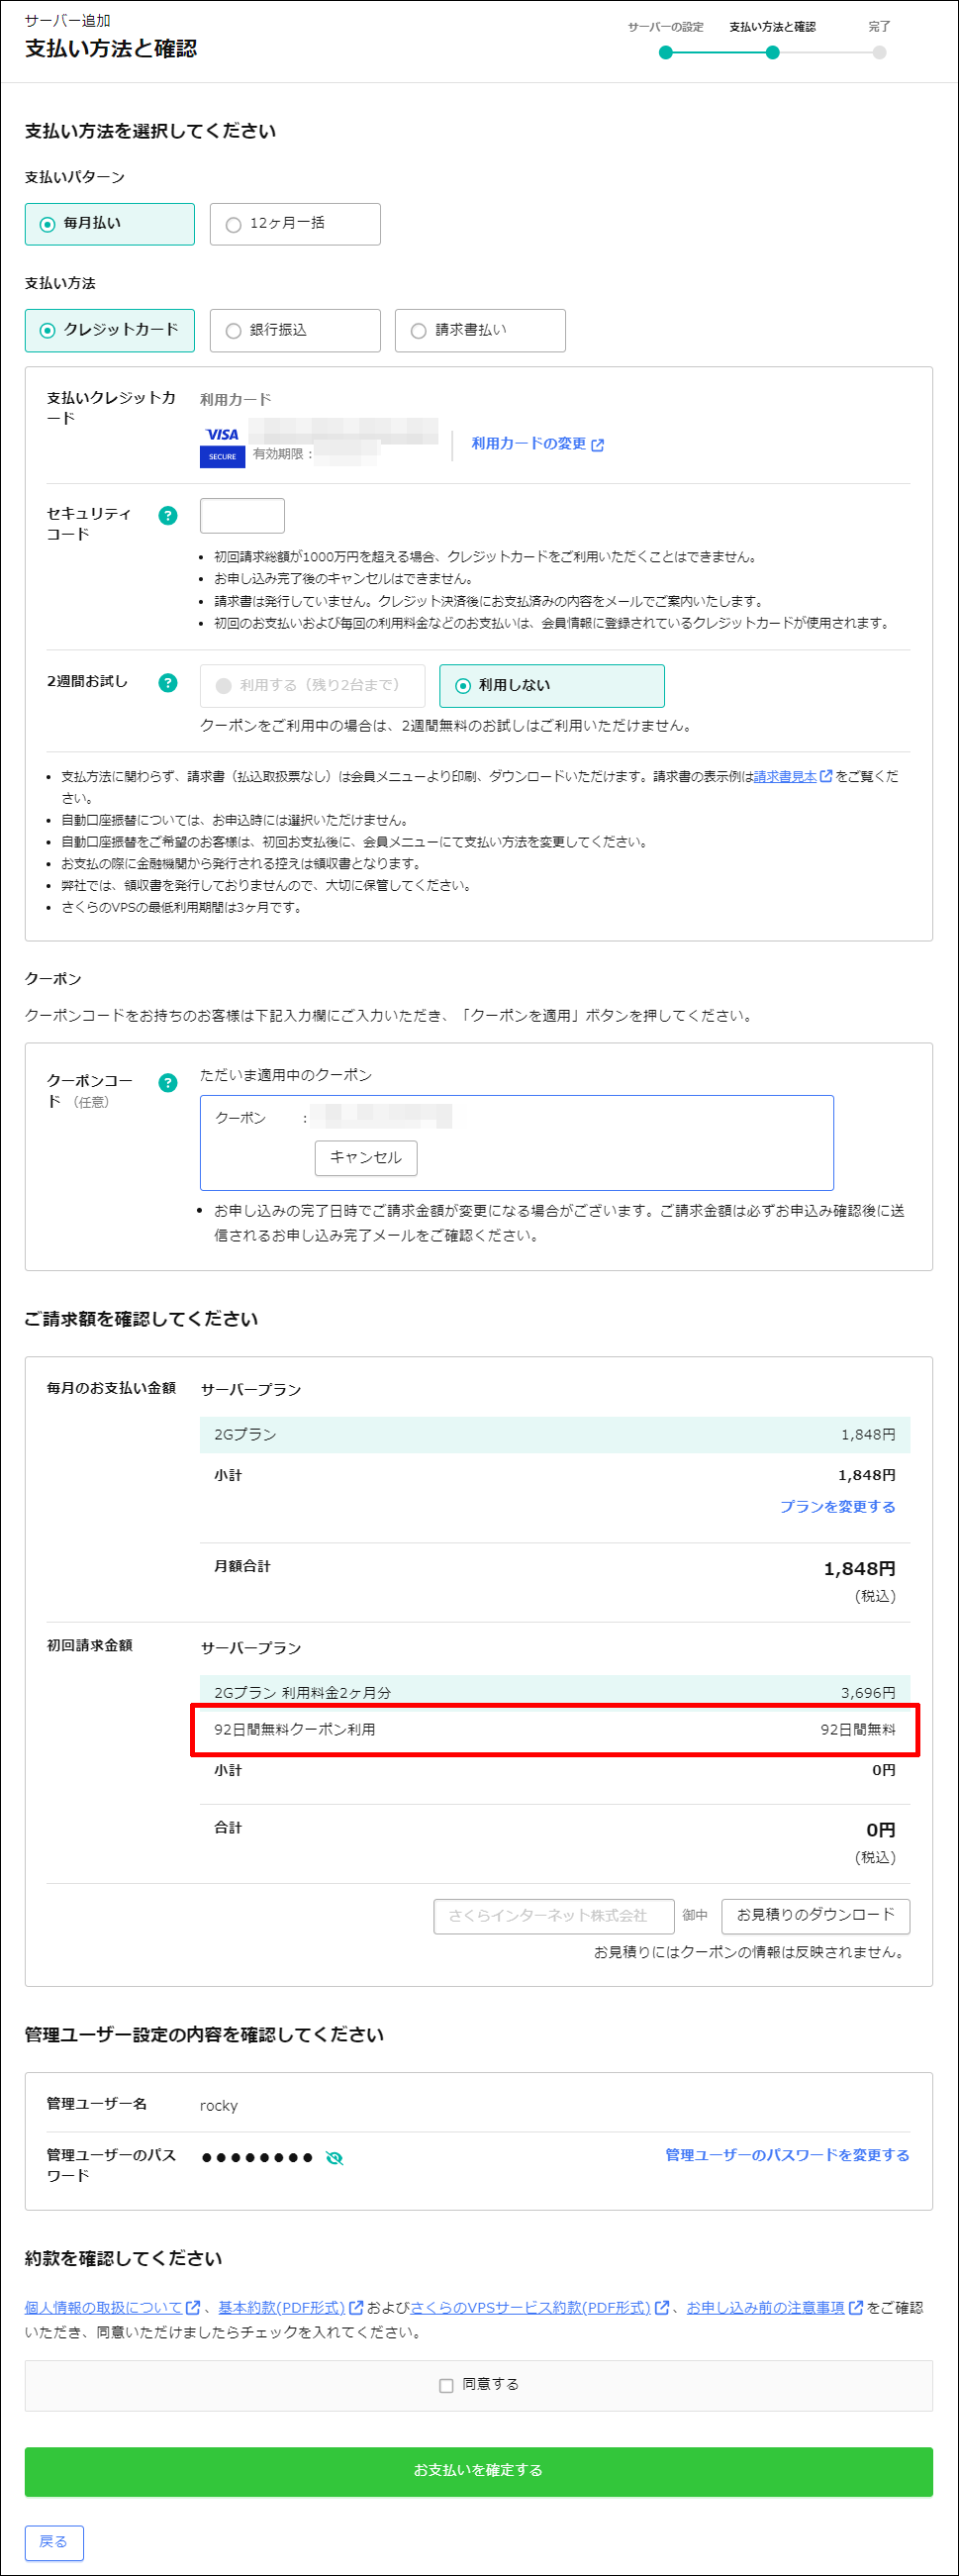Click the security code input field

pyautogui.click(x=242, y=516)
